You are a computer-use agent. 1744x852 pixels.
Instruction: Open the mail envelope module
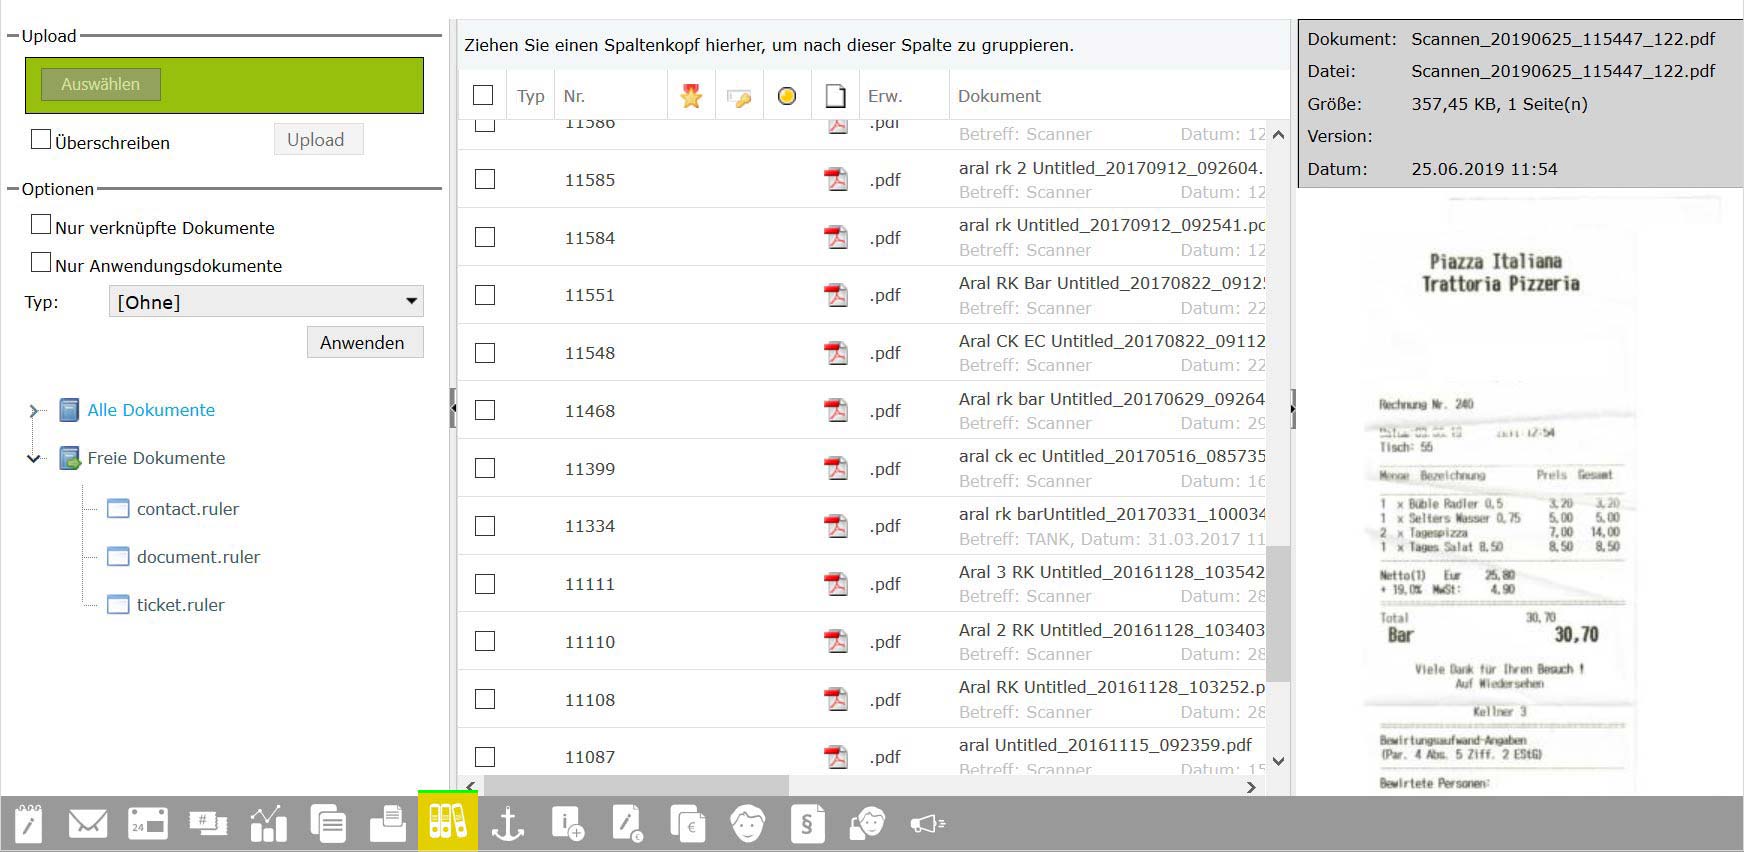[88, 824]
